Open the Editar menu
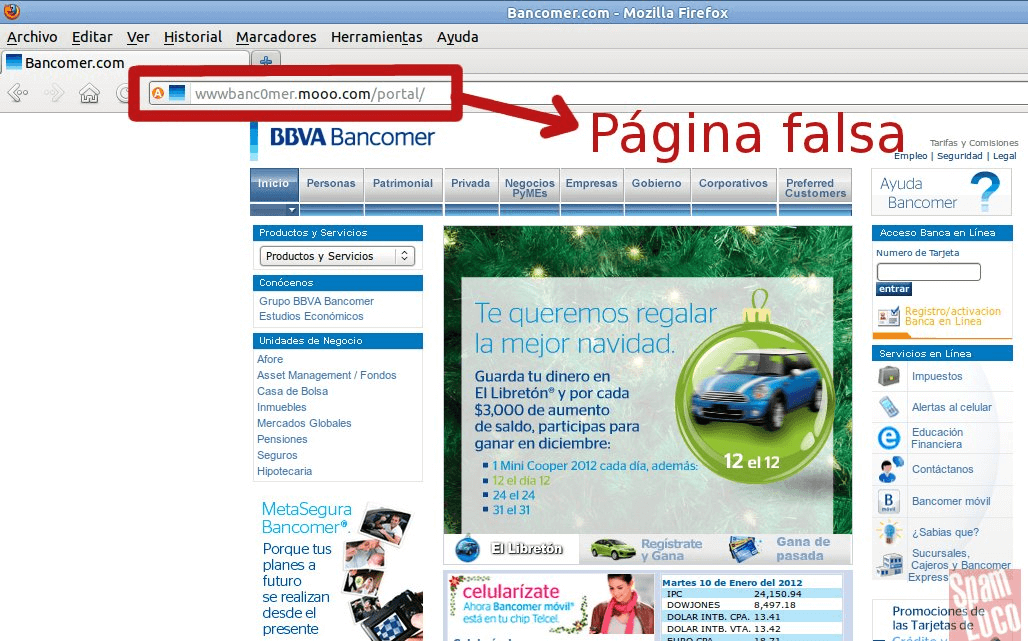 click(92, 37)
